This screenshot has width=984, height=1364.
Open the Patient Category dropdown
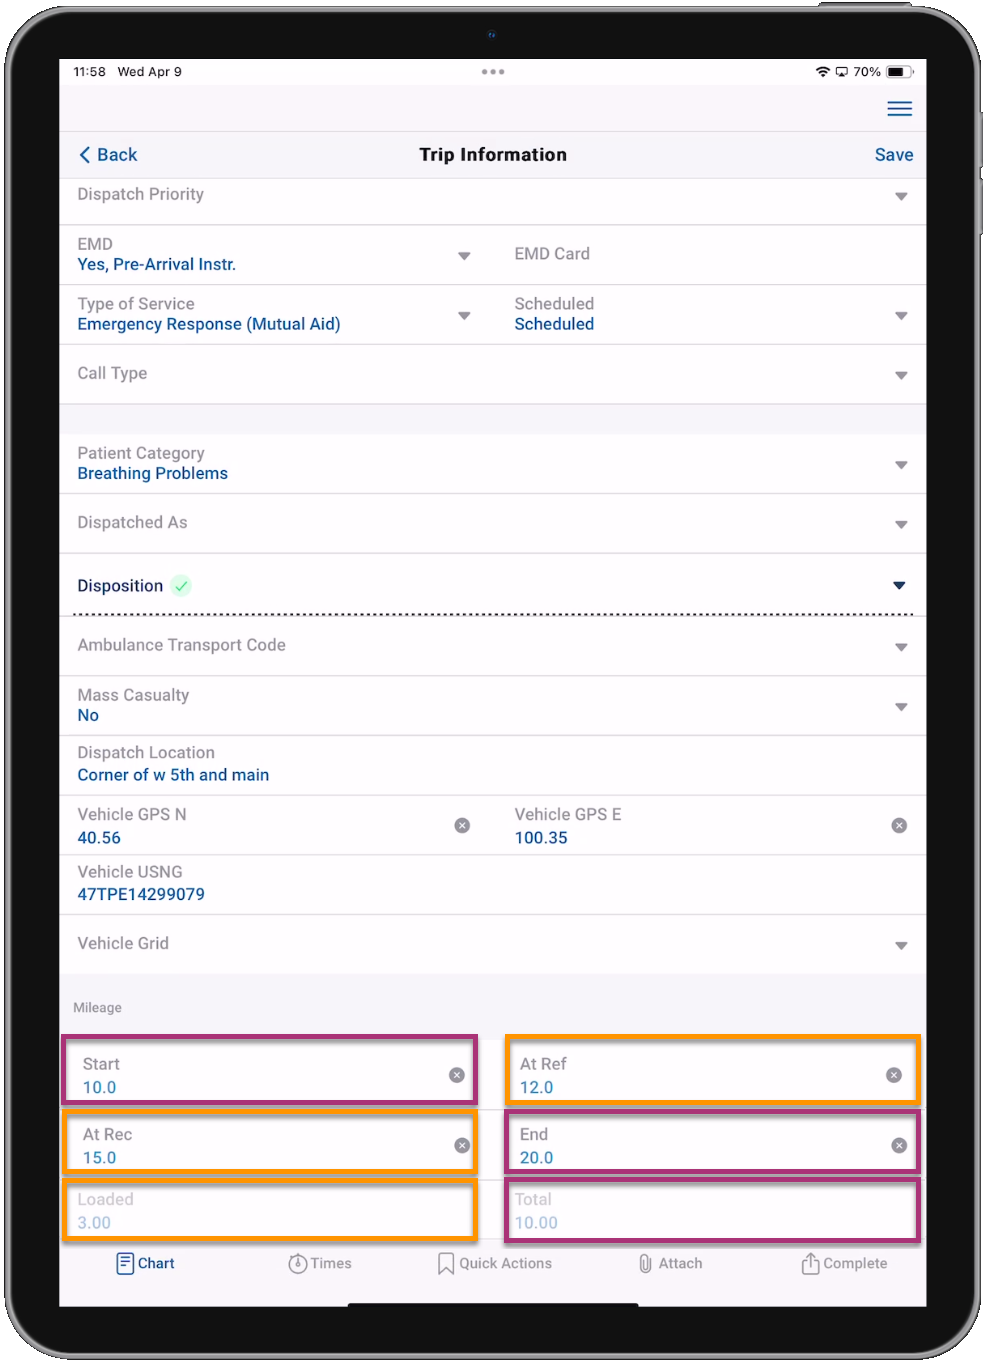(901, 465)
